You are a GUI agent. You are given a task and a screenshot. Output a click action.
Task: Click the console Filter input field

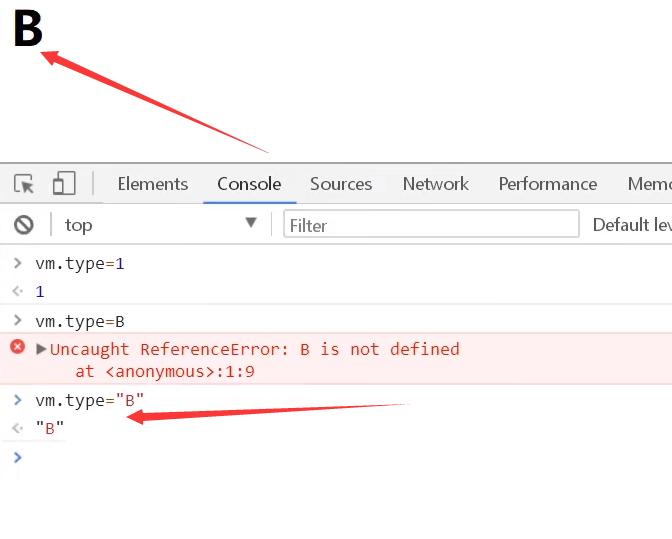[x=431, y=225]
